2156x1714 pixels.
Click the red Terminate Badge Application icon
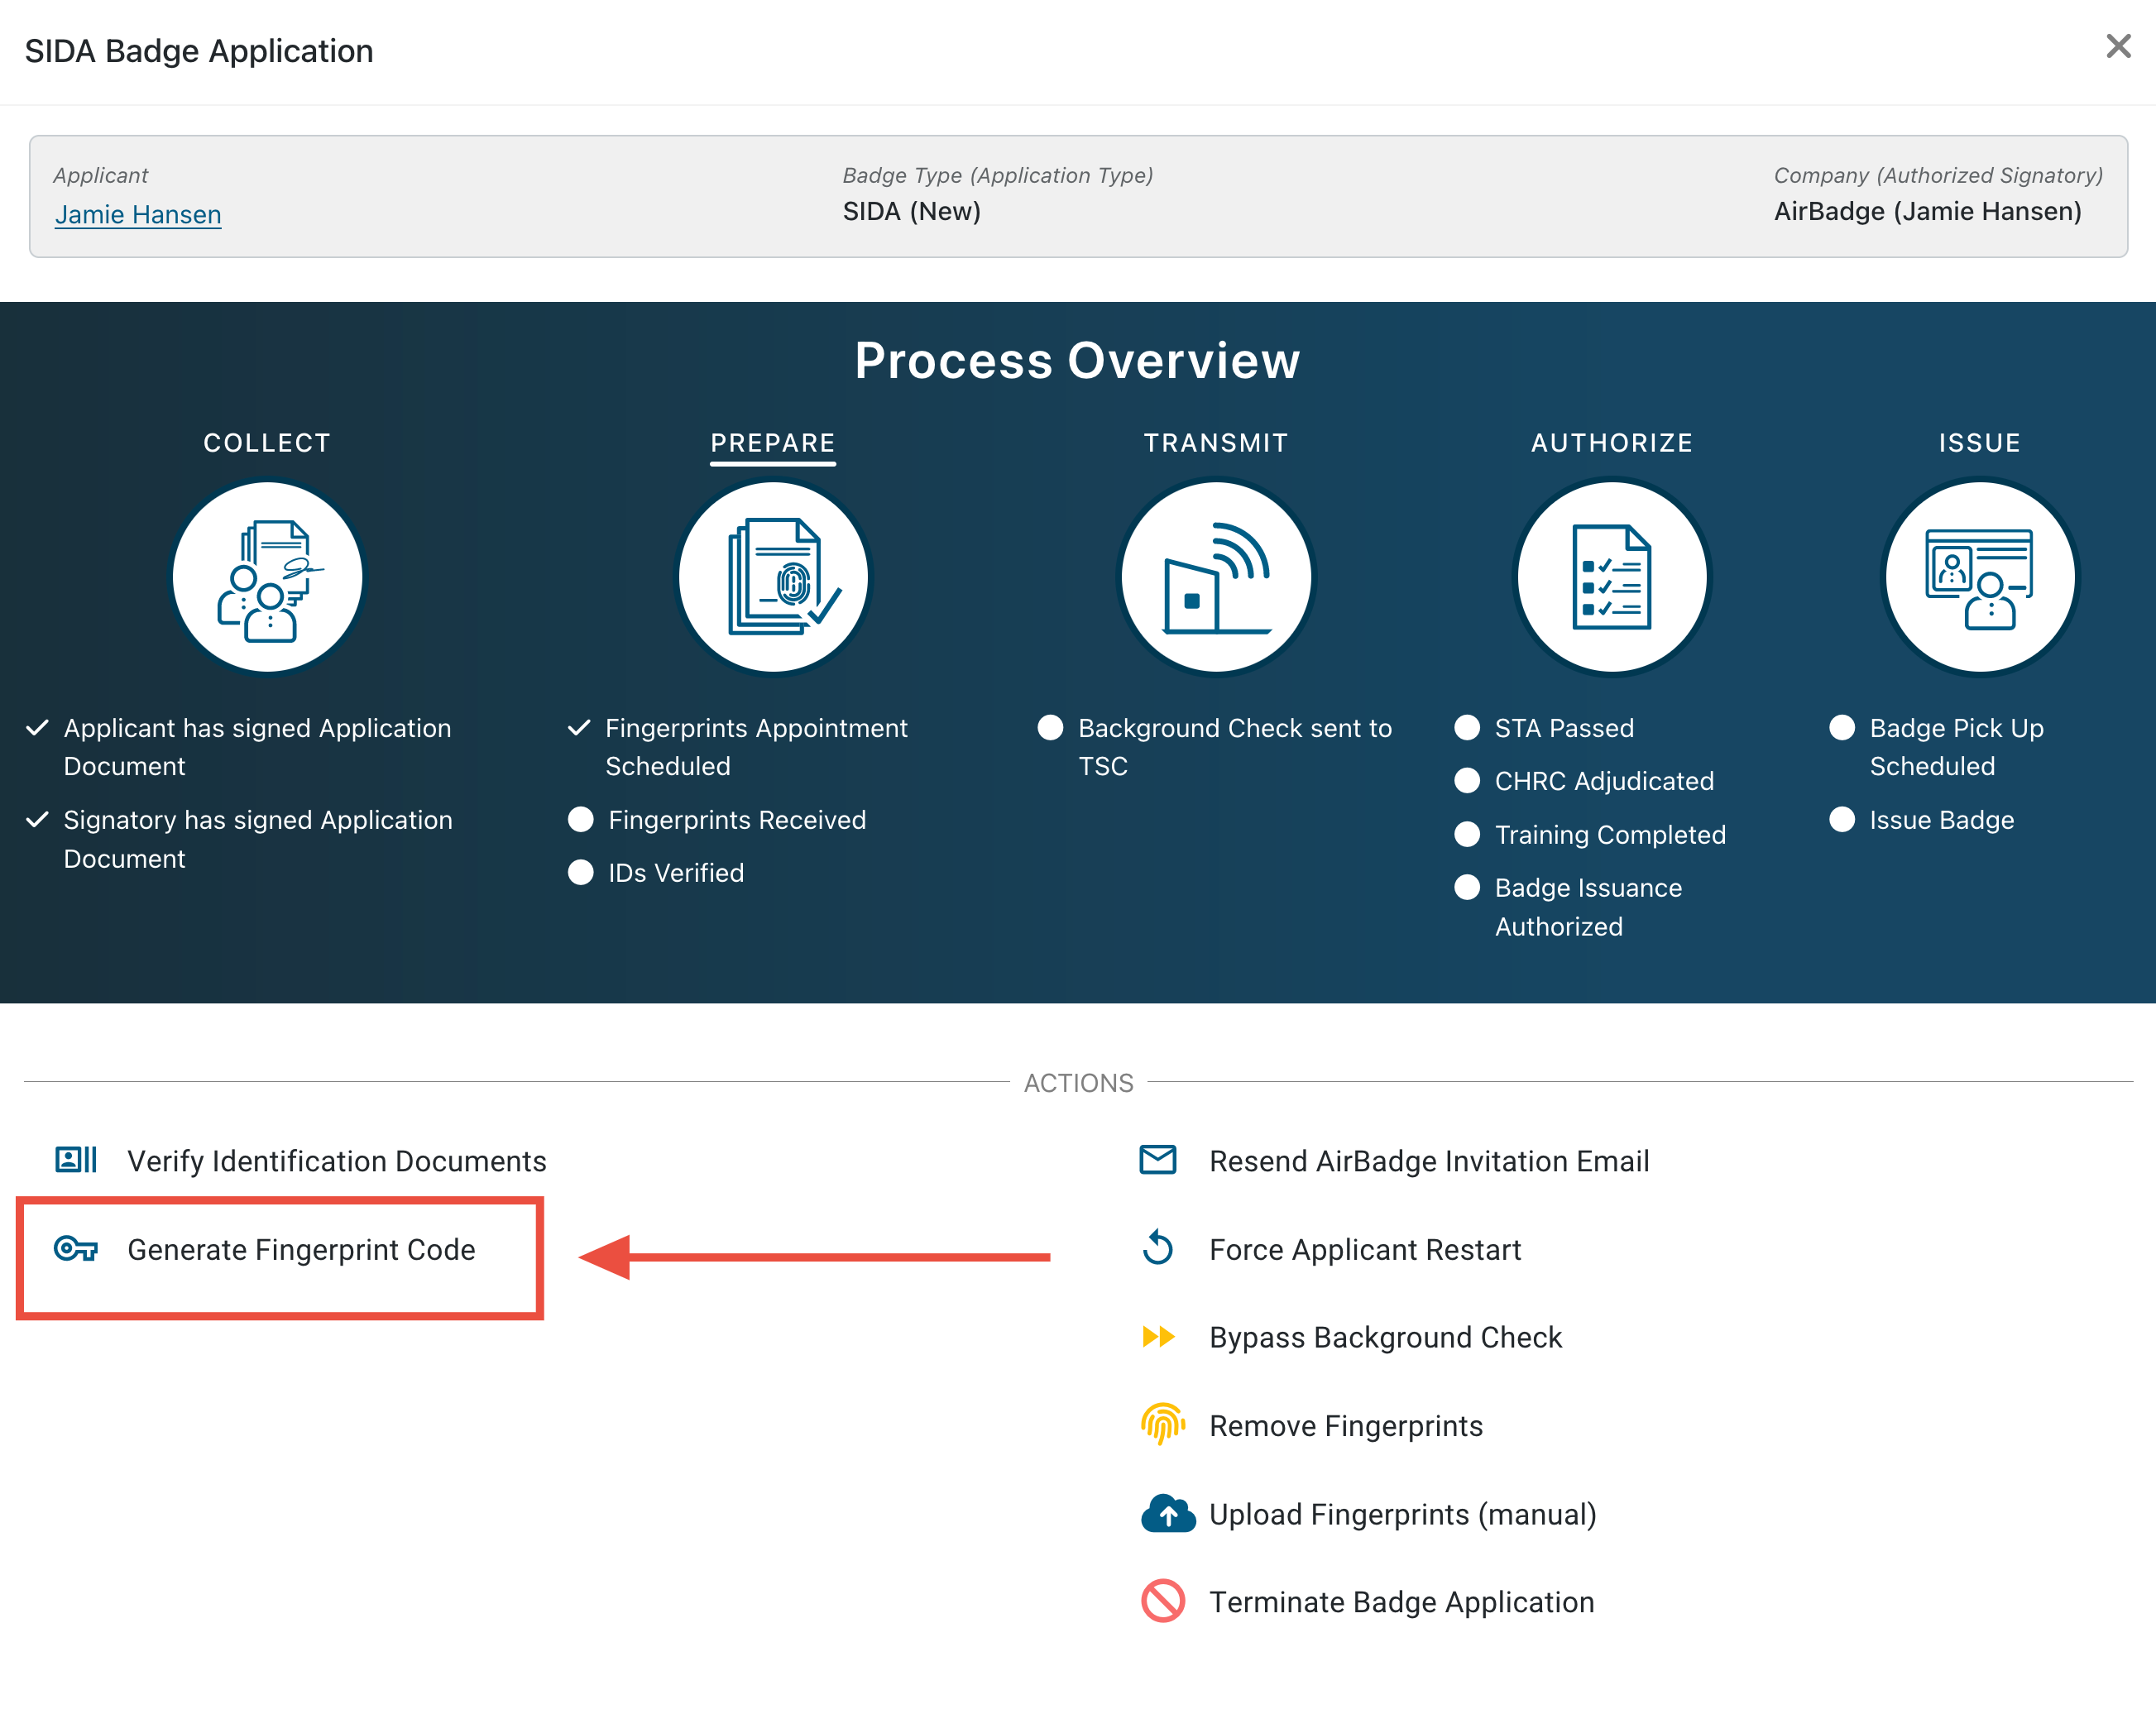pyautogui.click(x=1162, y=1601)
